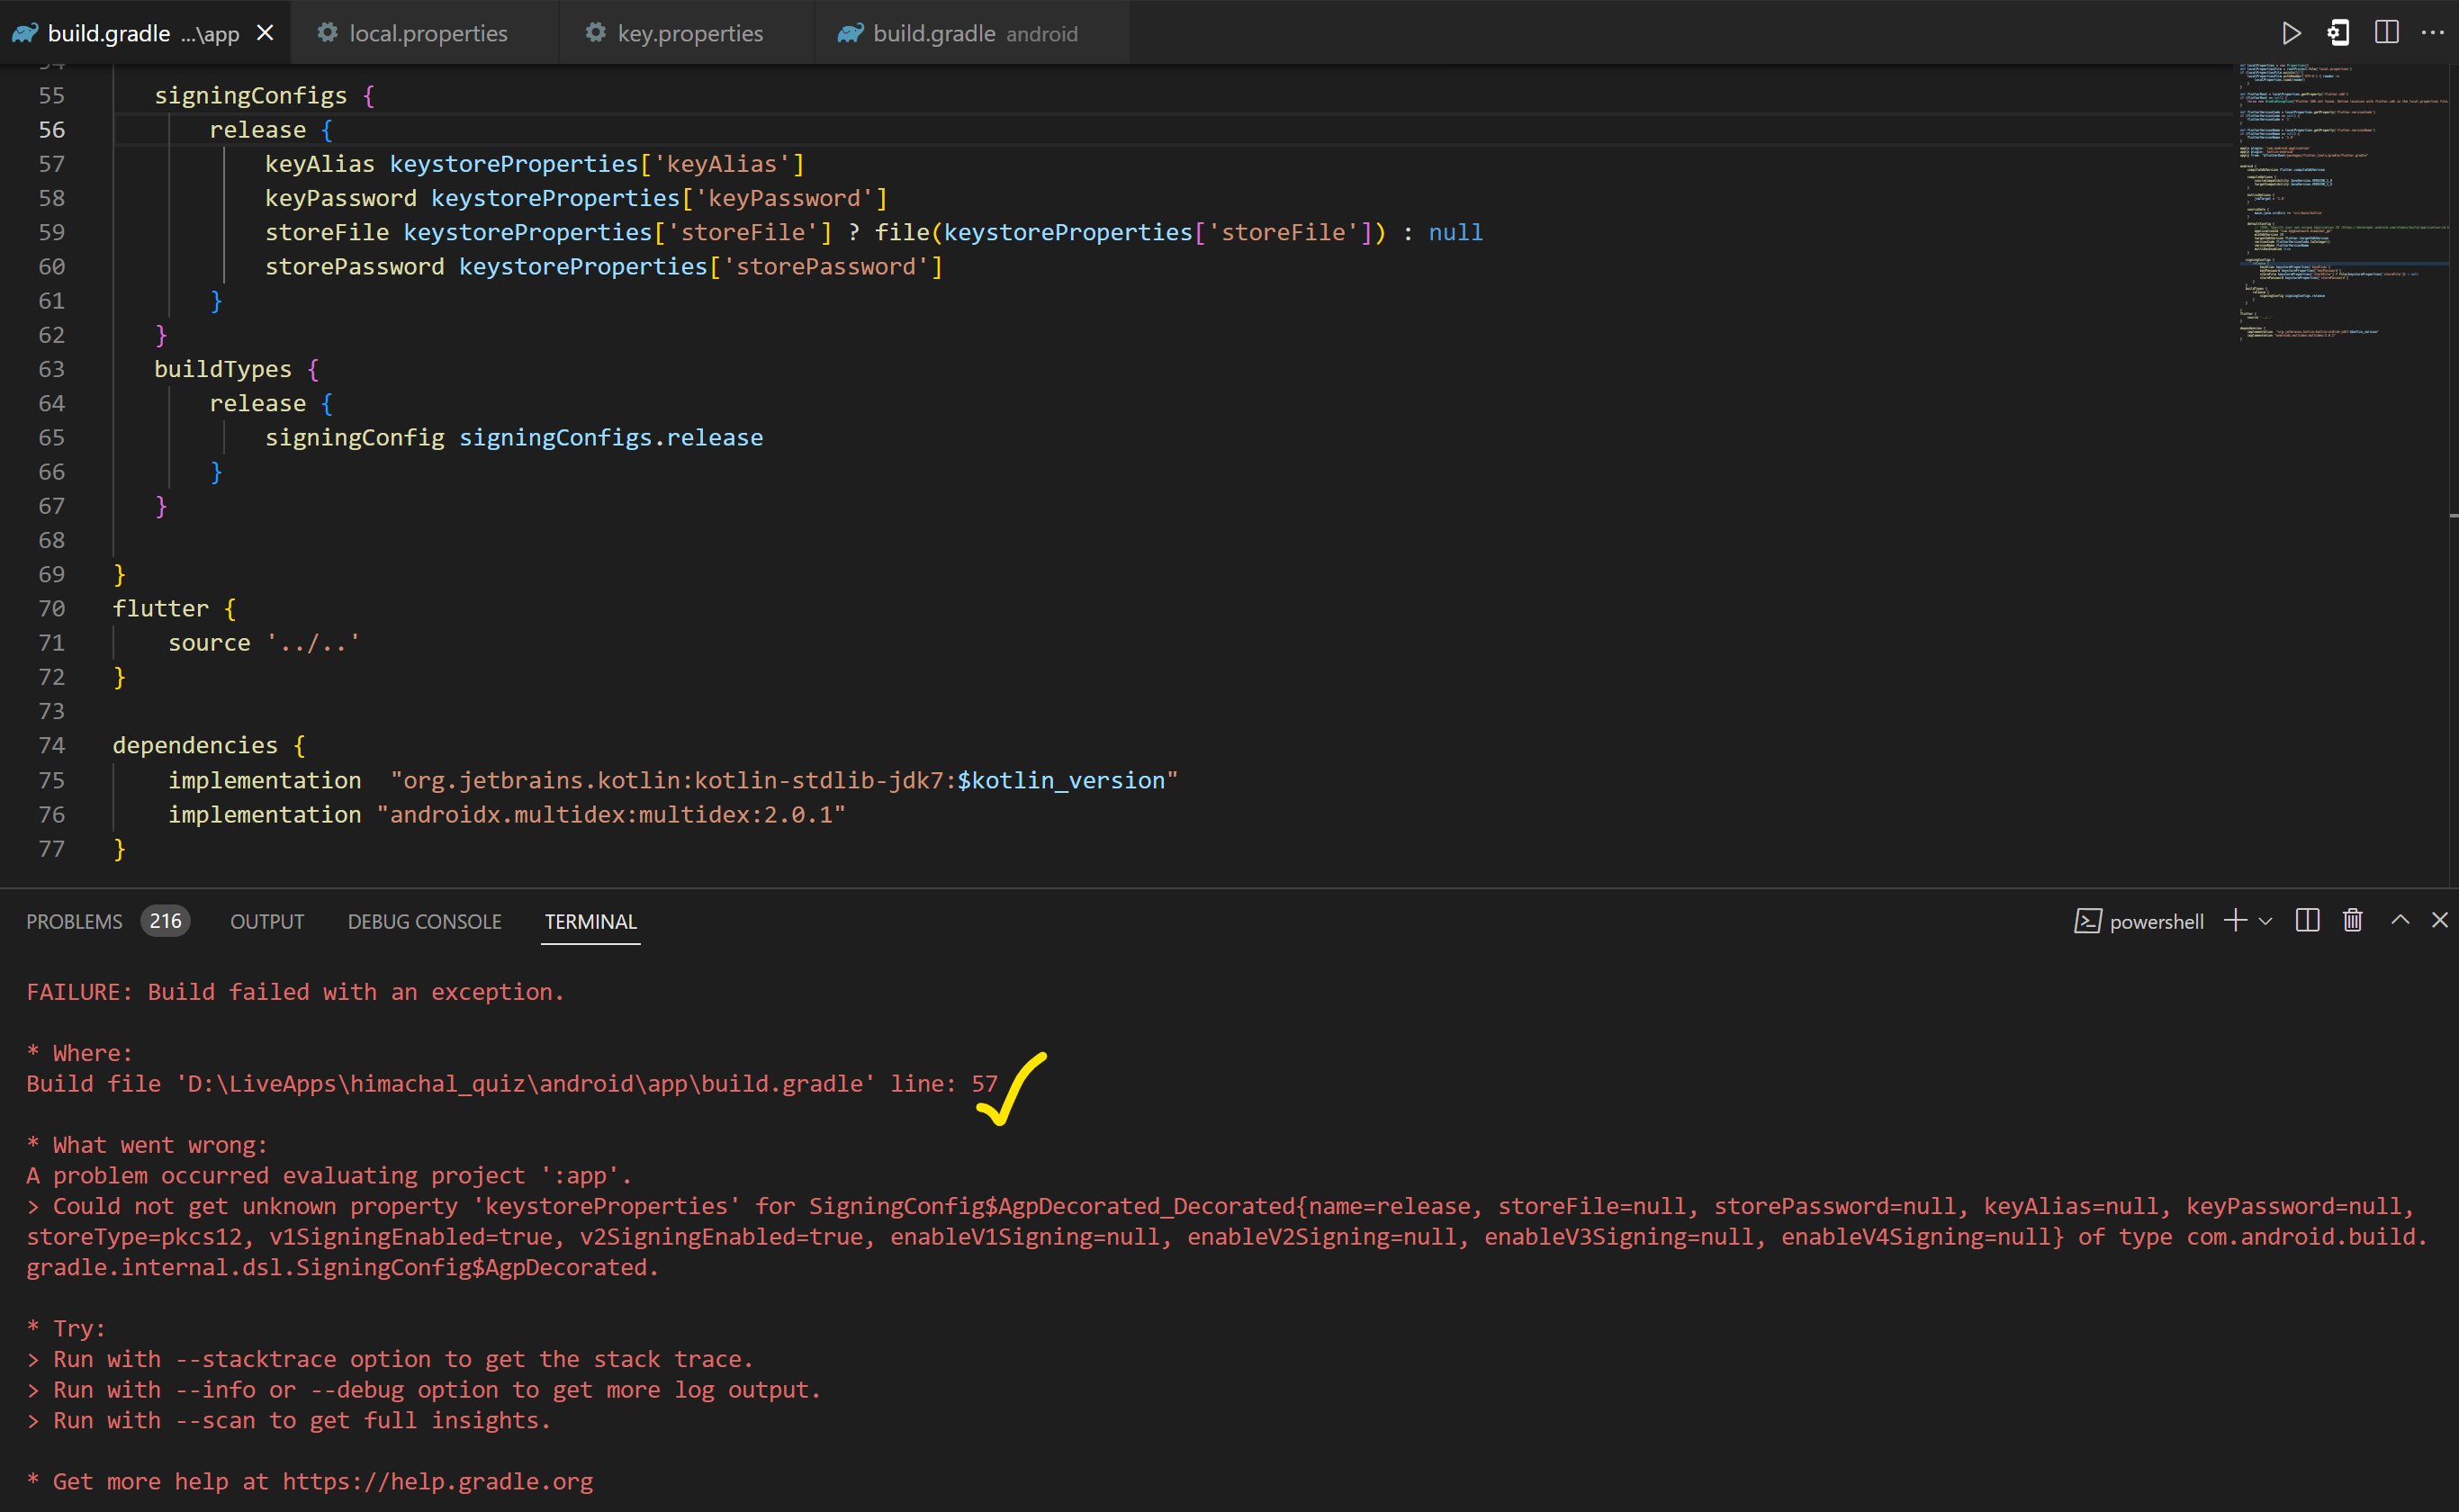Click the signingConfigs keyword on line 55
Screen dimensions: 2459x1512
(x=250, y=95)
